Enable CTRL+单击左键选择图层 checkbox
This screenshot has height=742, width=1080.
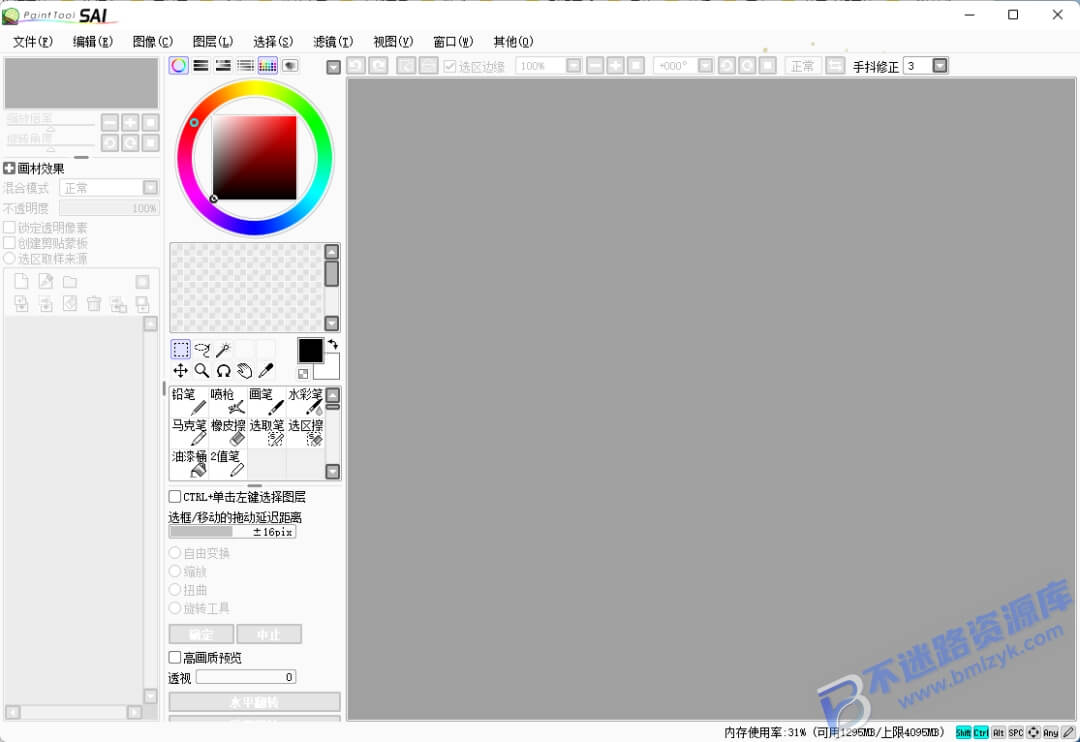pyautogui.click(x=175, y=497)
